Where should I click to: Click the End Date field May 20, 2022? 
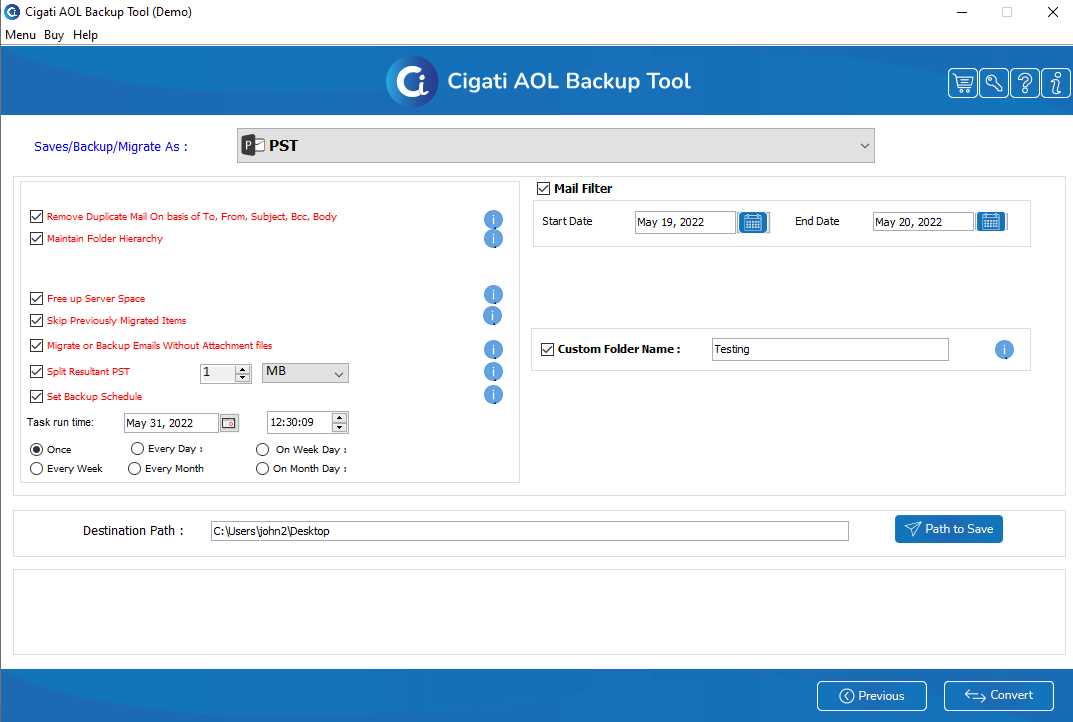coord(922,222)
